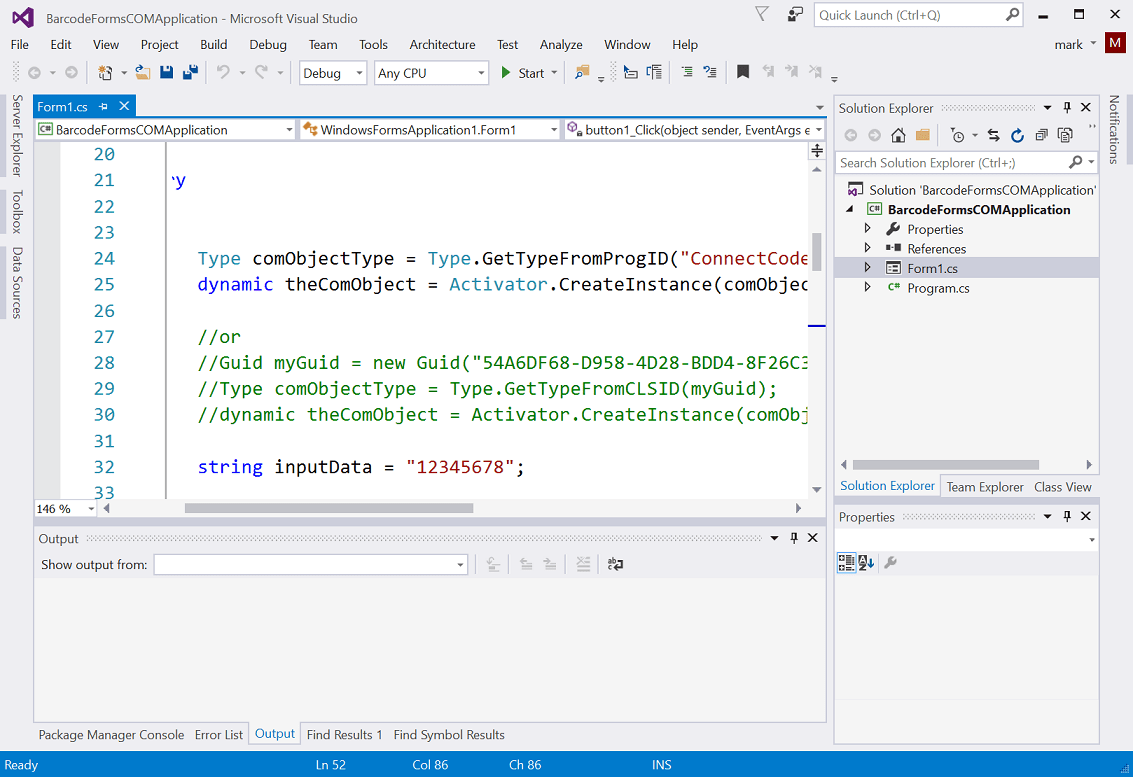Click the Solution Explorer Home icon
The image size is (1133, 777).
[898, 135]
